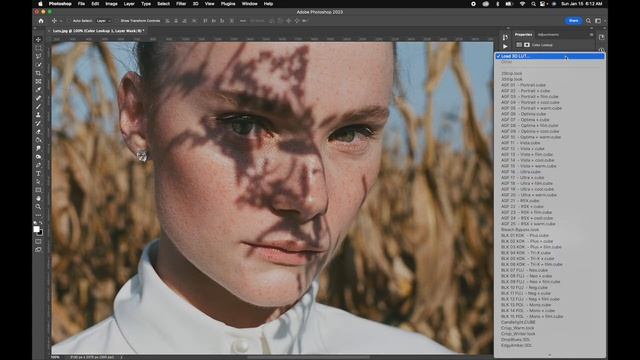Open the workspace switcher dropdown

(599, 20)
